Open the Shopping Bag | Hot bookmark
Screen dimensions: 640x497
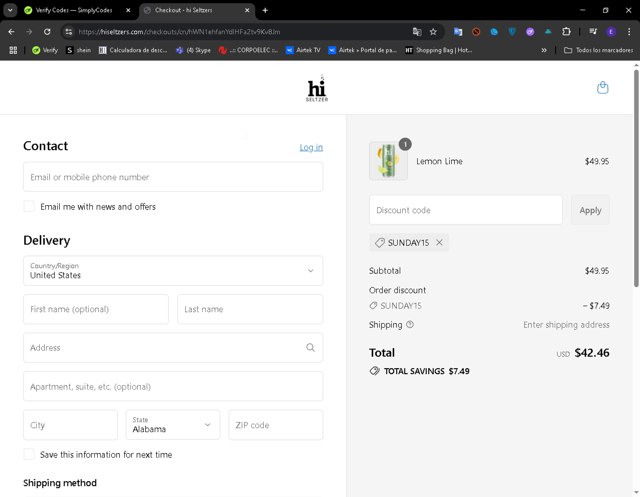(438, 50)
